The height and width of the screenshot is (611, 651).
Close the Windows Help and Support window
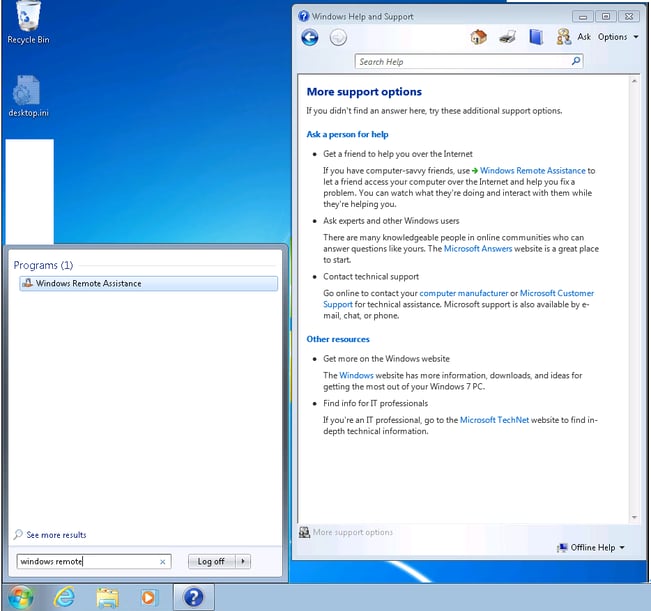click(x=629, y=17)
